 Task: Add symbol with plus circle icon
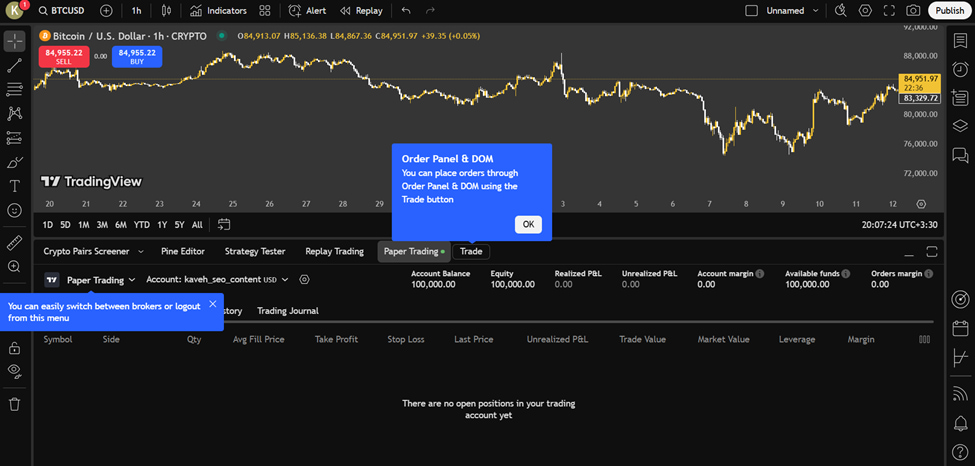(106, 11)
